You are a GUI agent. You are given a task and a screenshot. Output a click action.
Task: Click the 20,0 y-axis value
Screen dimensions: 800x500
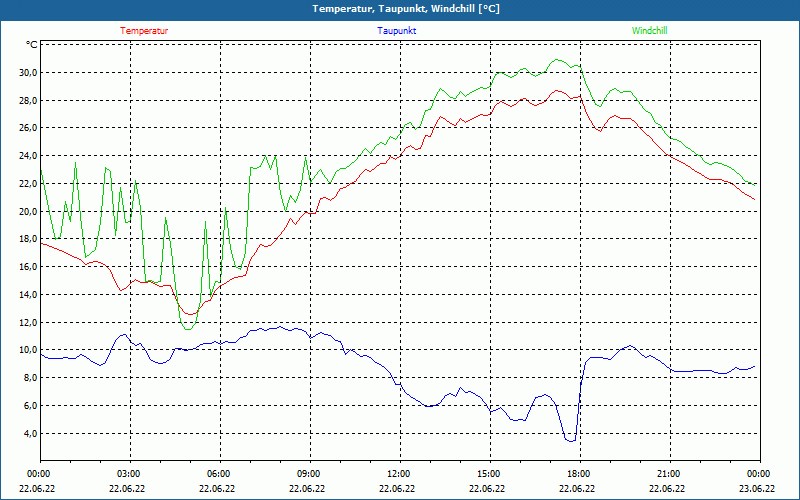(29, 211)
